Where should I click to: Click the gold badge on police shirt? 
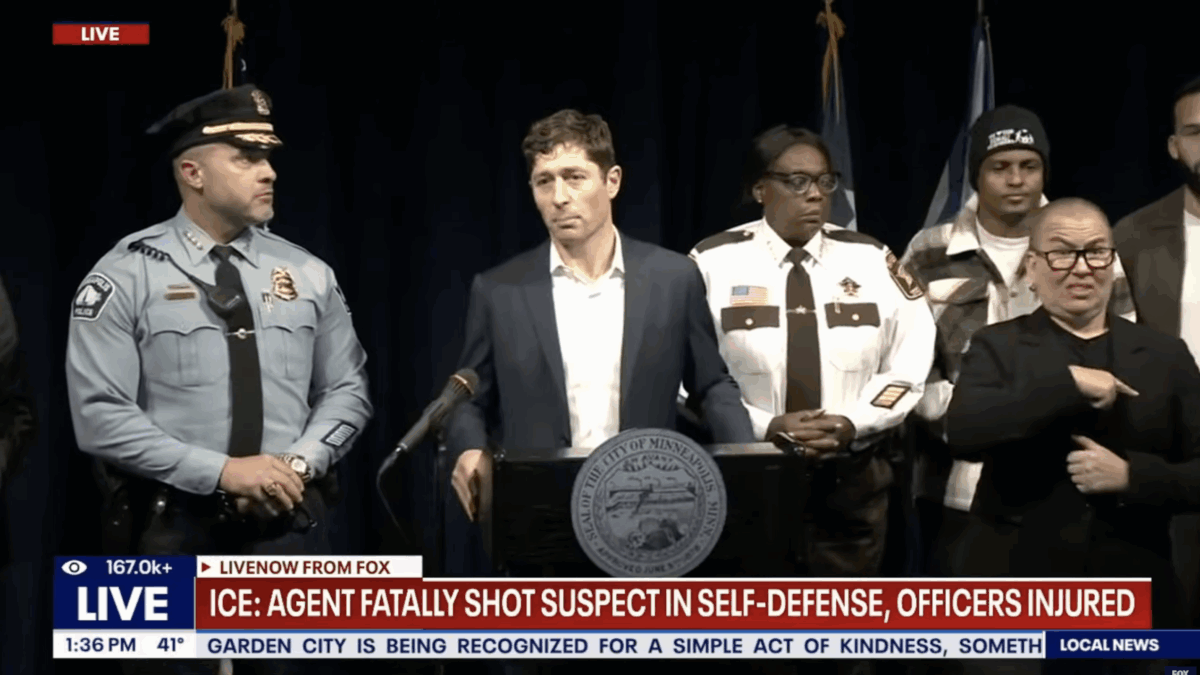click(x=284, y=284)
